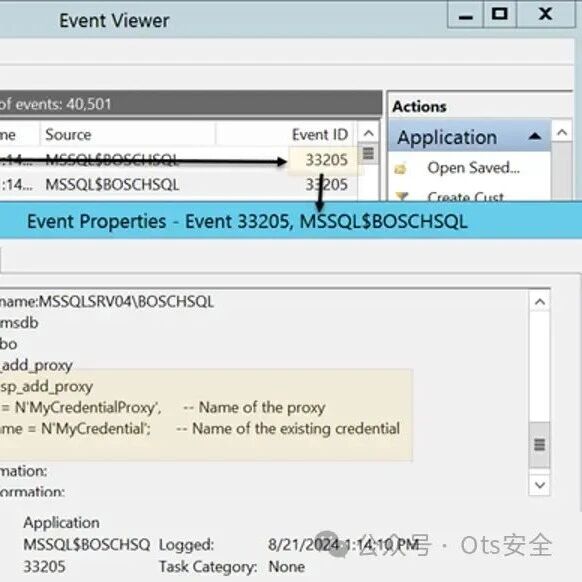Click the Event Properties title bar

(291, 221)
